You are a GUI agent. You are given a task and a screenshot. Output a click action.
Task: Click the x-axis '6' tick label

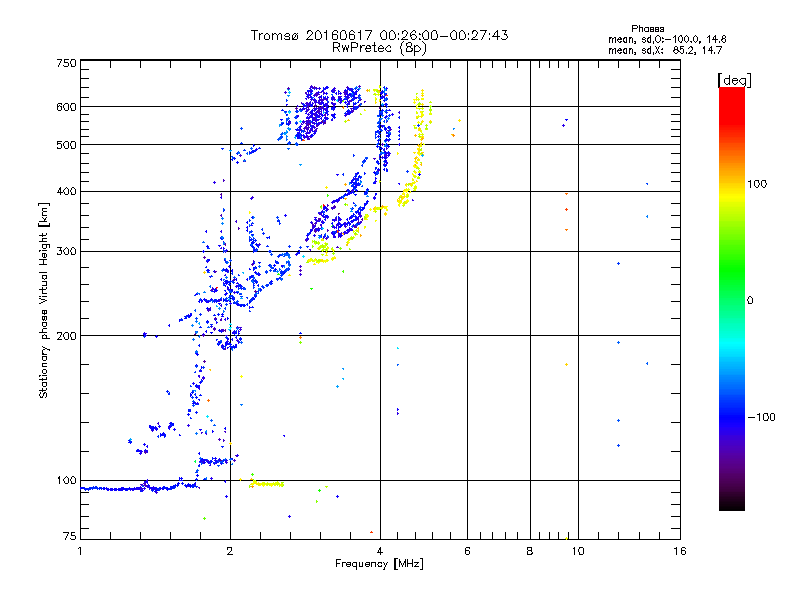click(x=467, y=551)
